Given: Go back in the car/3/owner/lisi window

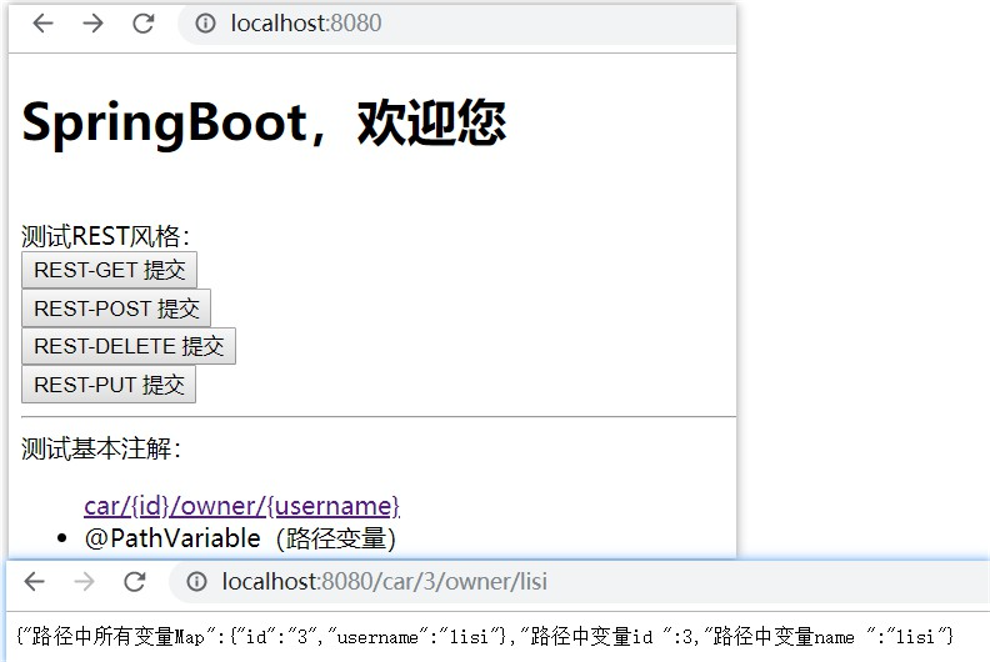Looking at the screenshot, I should tap(34, 581).
